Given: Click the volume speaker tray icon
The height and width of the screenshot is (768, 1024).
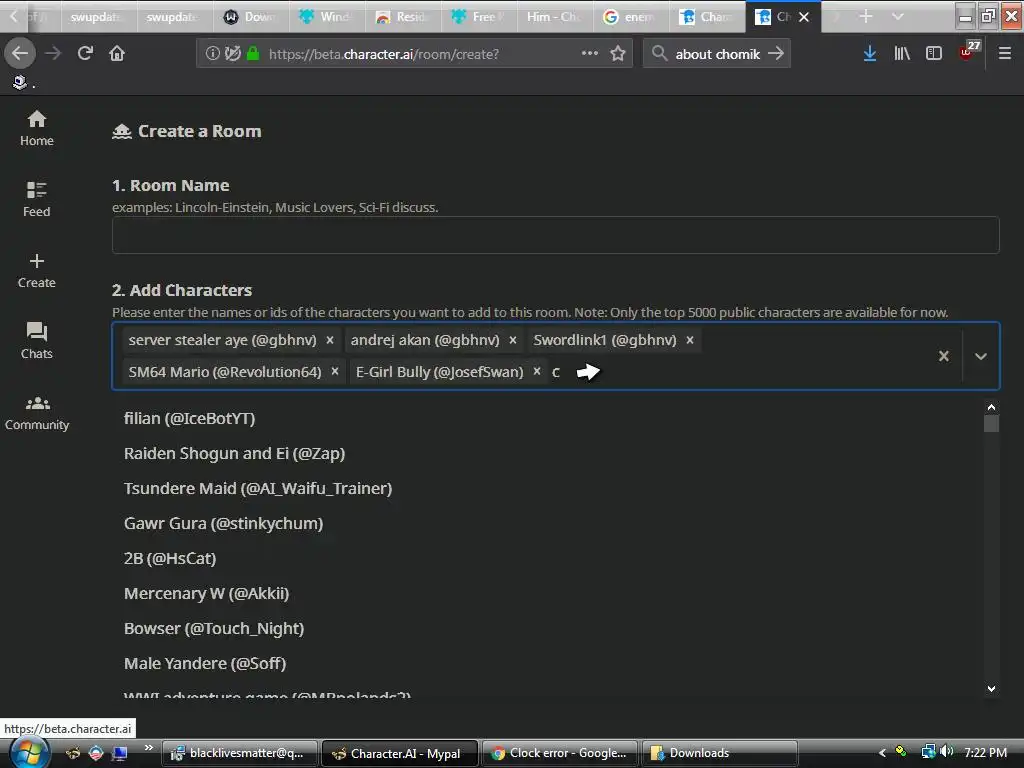Looking at the screenshot, I should pyautogui.click(x=946, y=752).
